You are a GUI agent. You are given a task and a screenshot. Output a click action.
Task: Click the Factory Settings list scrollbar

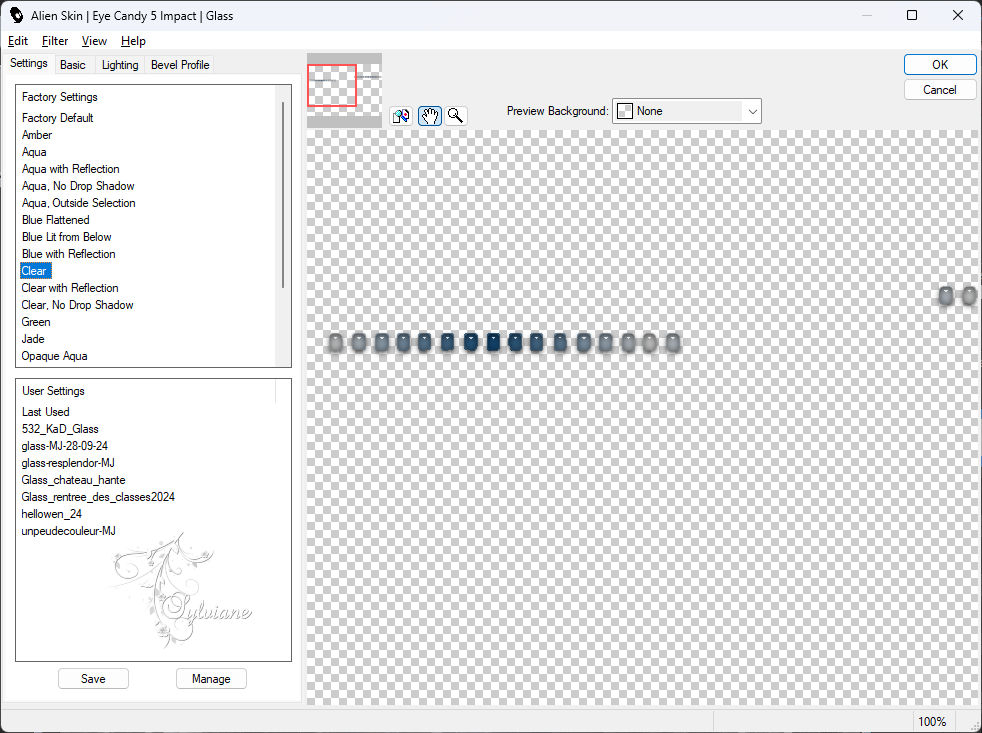pyautogui.click(x=283, y=195)
